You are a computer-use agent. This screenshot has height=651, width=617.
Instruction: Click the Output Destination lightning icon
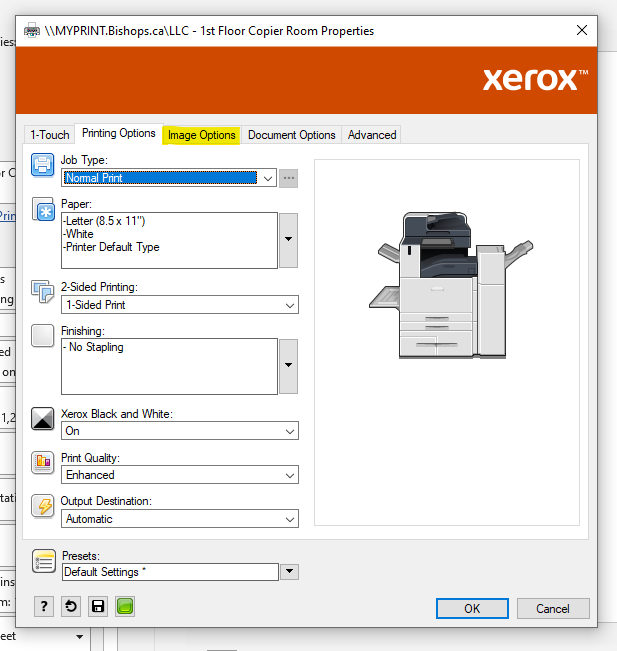[x=44, y=506]
